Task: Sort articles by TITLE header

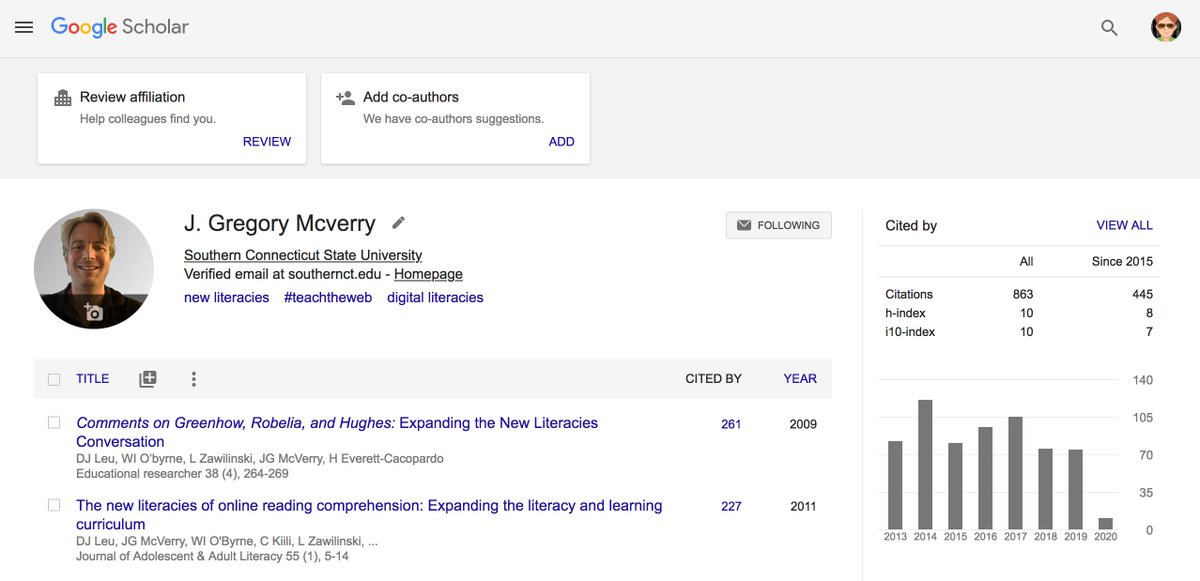Action: (x=93, y=379)
